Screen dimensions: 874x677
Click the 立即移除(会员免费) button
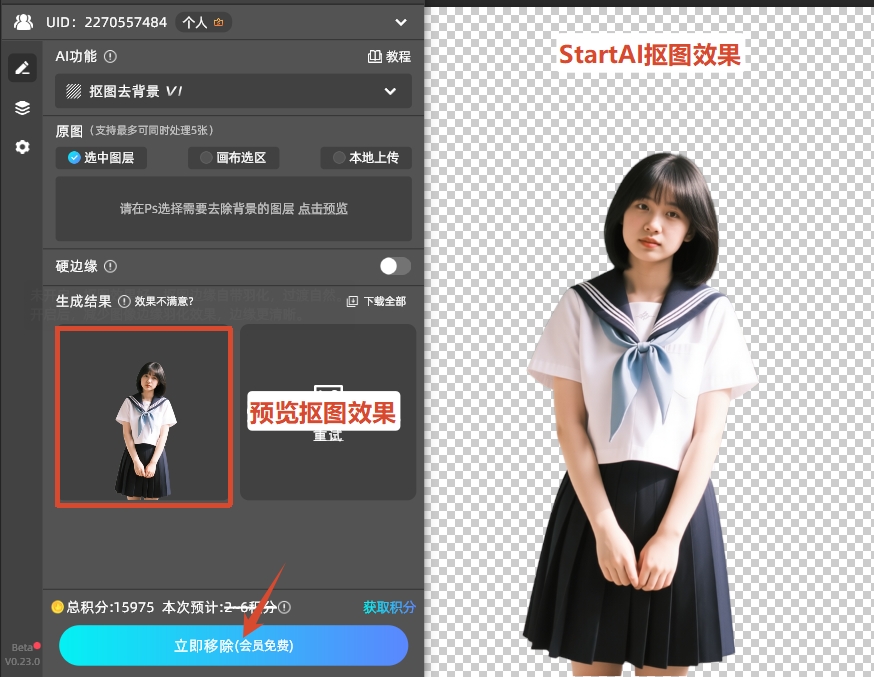coord(233,646)
